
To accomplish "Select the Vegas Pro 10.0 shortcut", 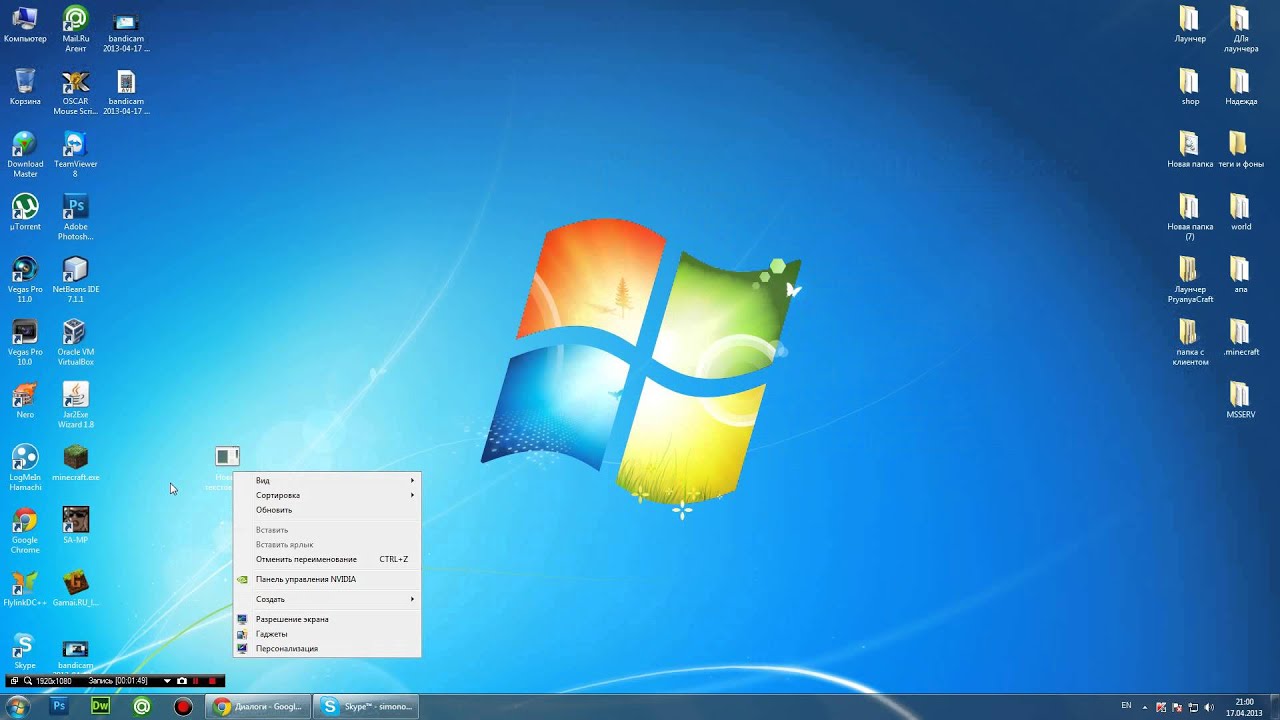I will 25,342.
